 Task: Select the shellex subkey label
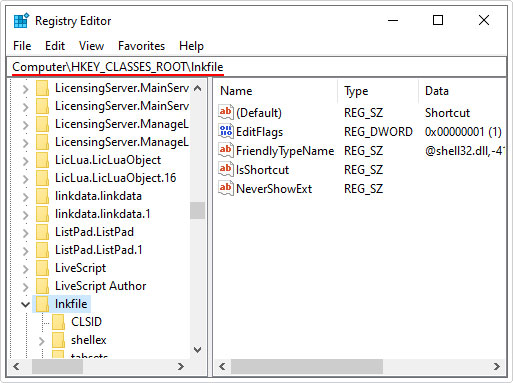pyautogui.click(x=89, y=340)
